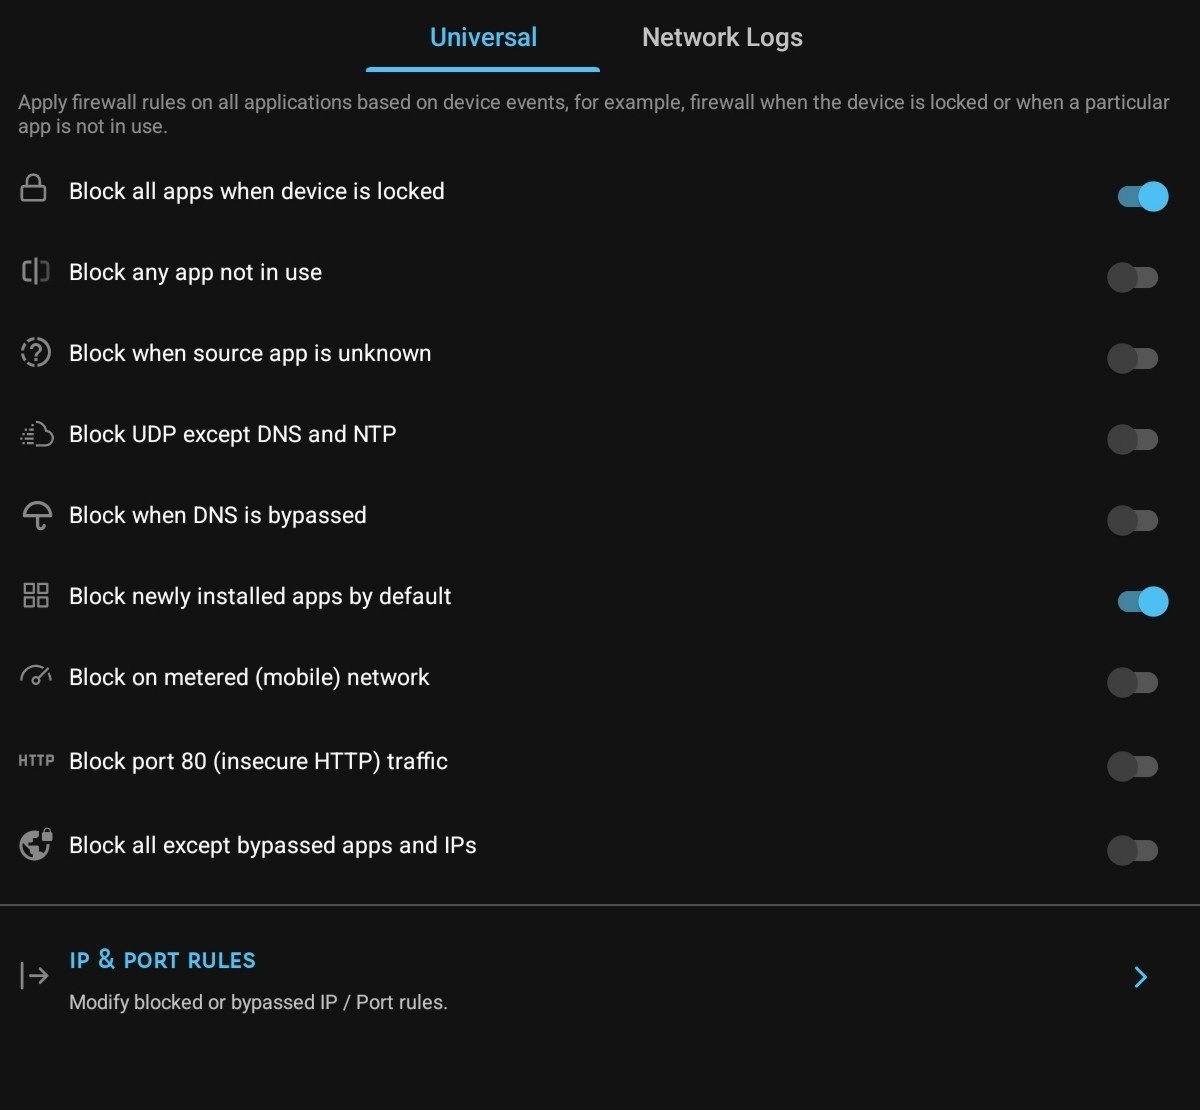Click the dashed question mark icon for unknown source
Viewport: 1200px width, 1110px height.
pyautogui.click(x=35, y=352)
